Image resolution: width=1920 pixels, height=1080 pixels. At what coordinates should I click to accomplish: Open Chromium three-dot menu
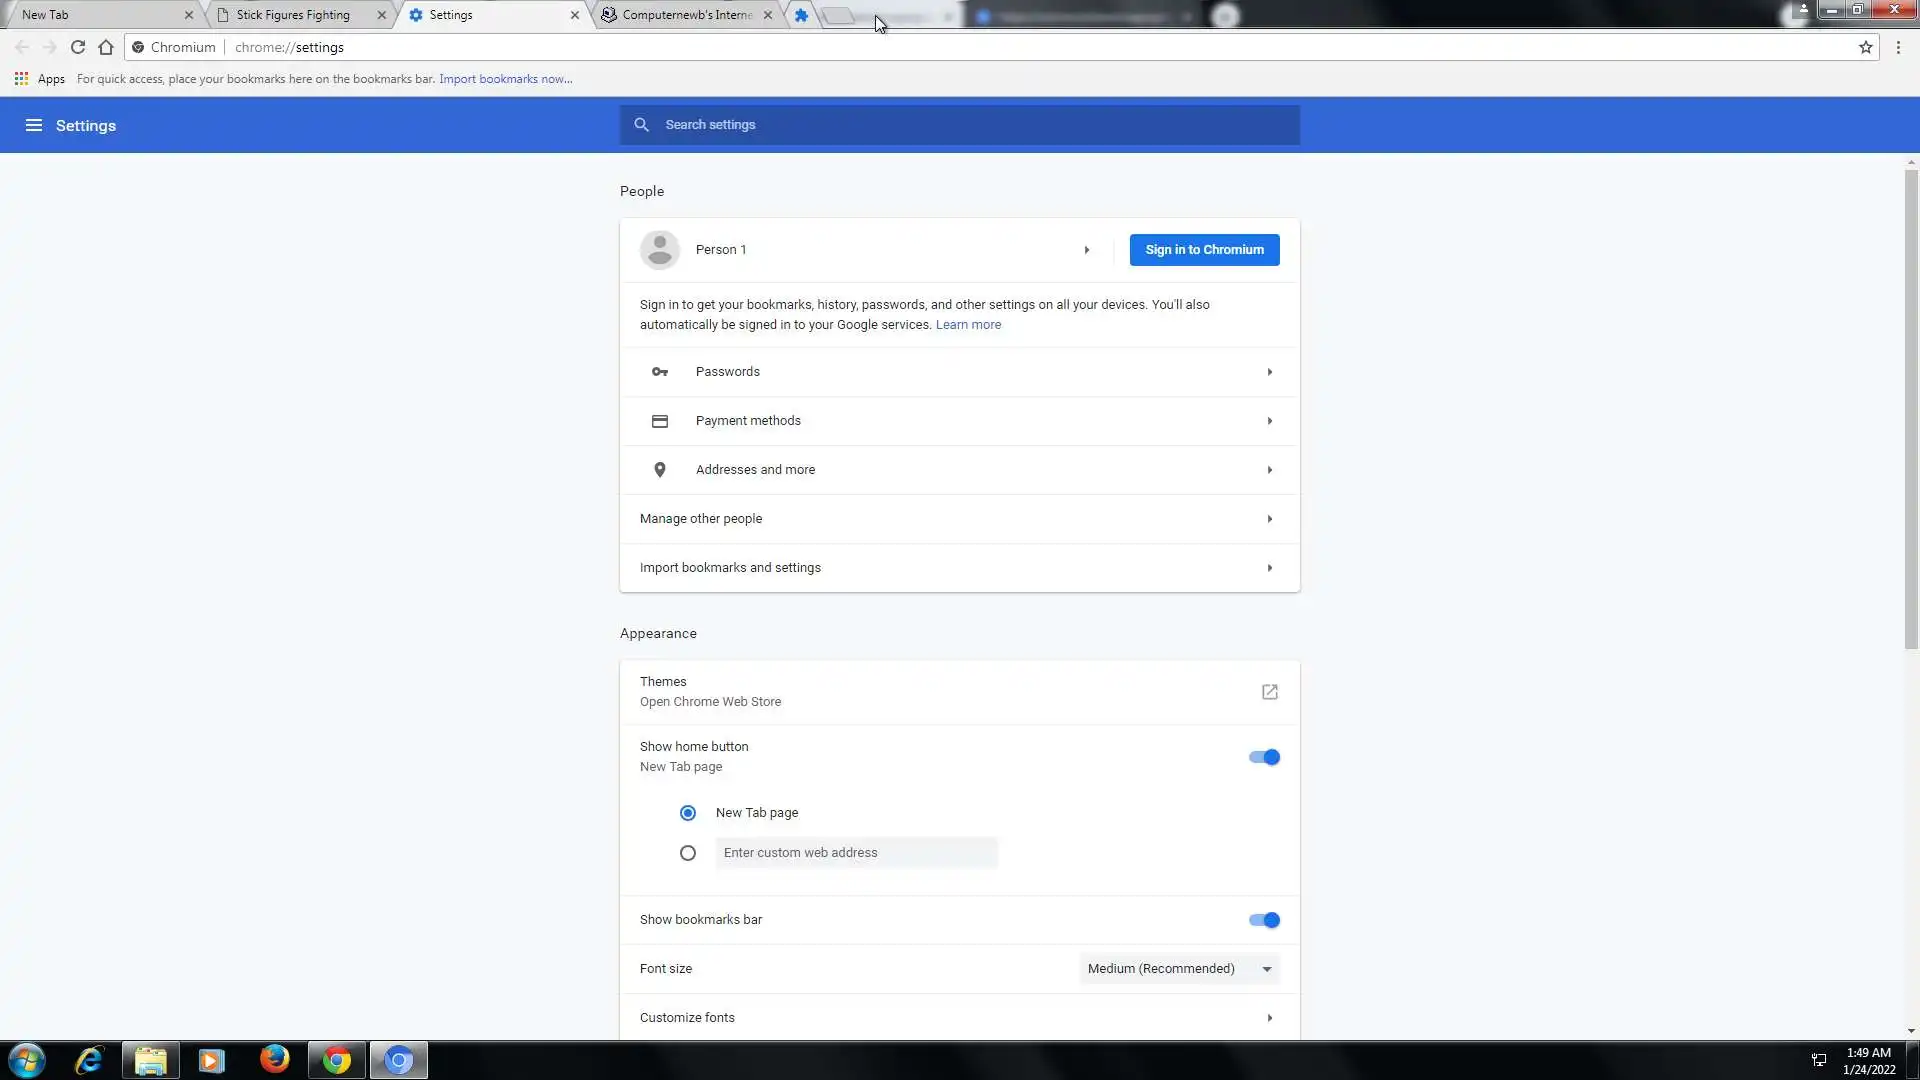(x=1898, y=47)
